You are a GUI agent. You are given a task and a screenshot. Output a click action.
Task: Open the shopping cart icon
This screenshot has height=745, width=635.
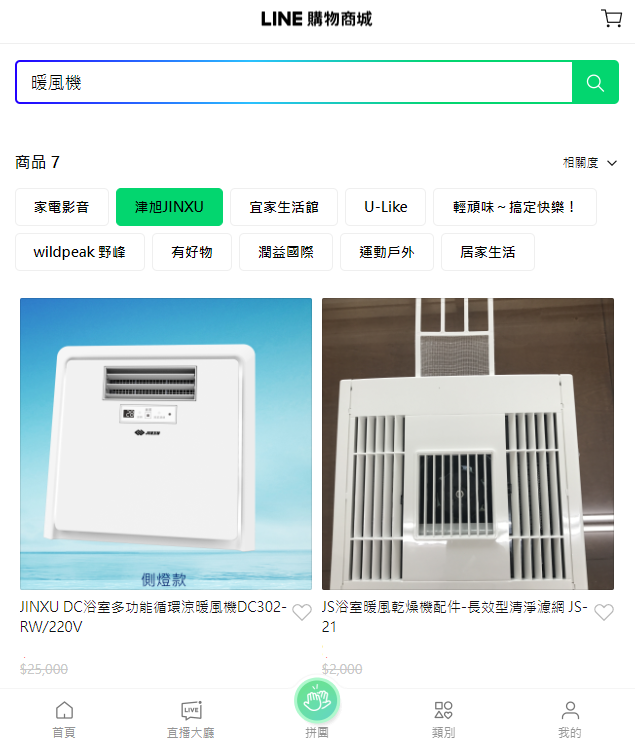[x=611, y=19]
